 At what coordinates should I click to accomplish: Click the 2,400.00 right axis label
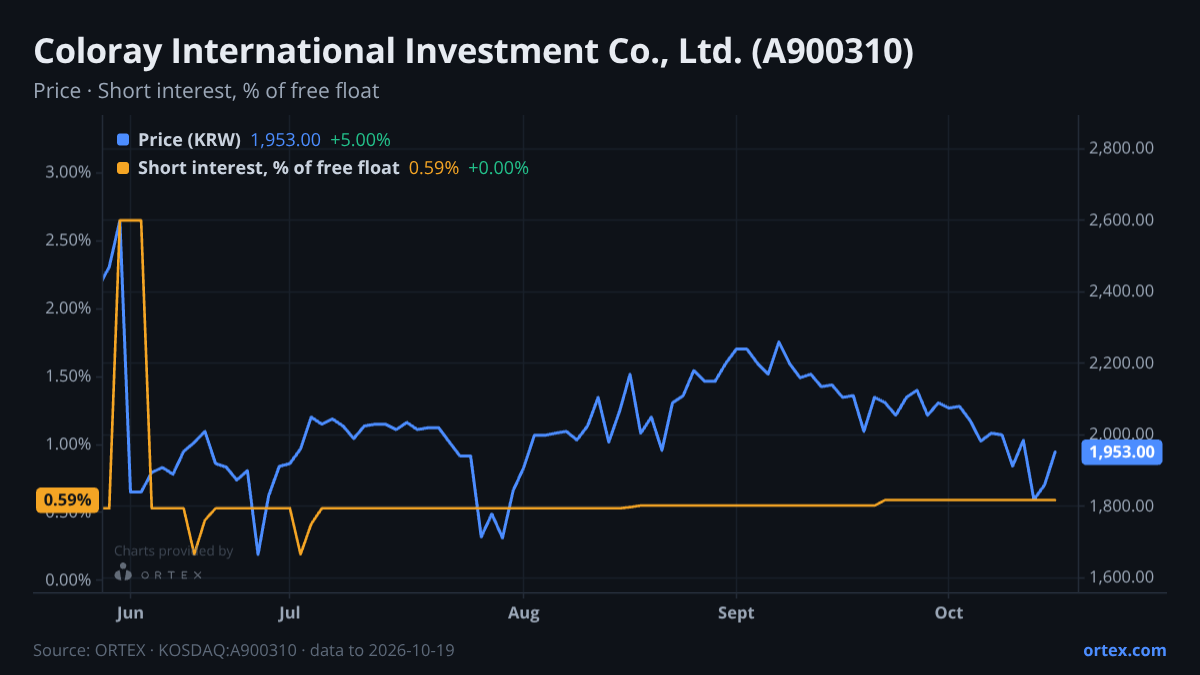(1121, 291)
